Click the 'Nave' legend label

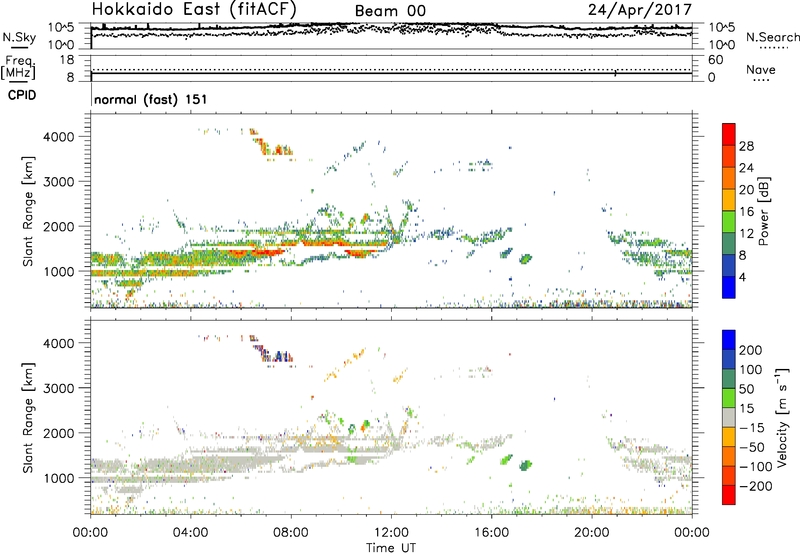pyautogui.click(x=761, y=69)
